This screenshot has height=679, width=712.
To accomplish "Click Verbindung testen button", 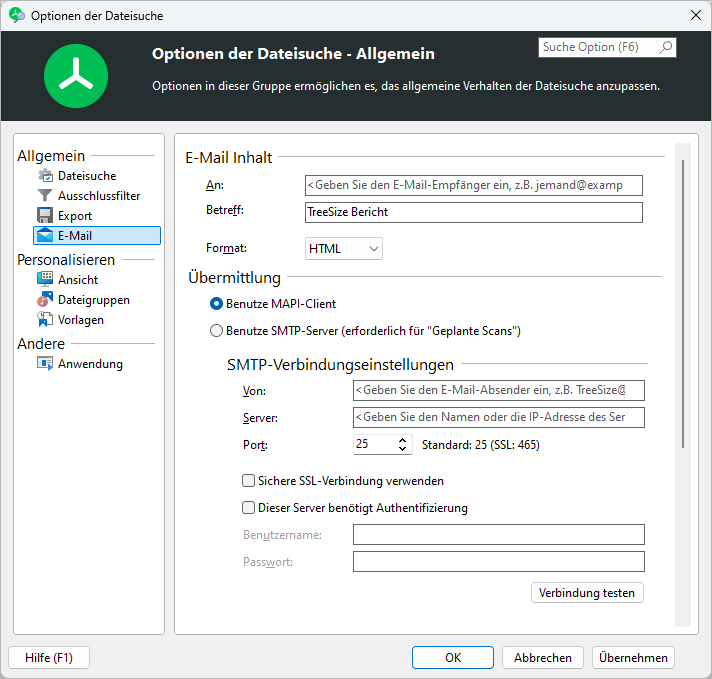I will (x=587, y=593).
